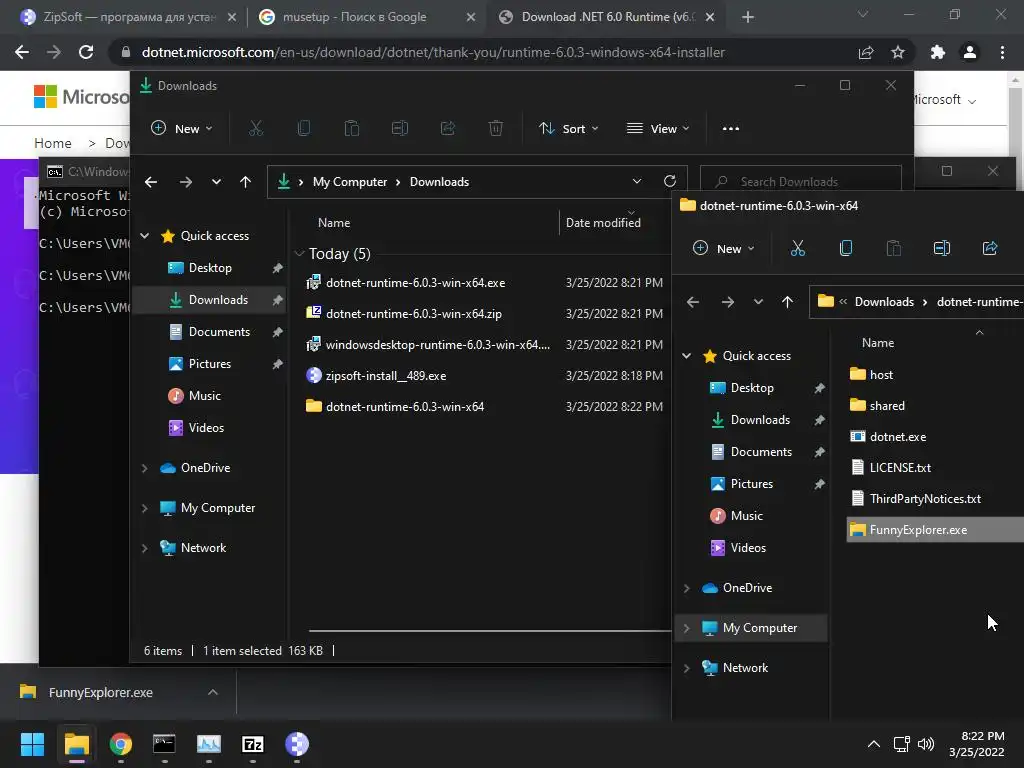Sort by Name column in Downloads window
This screenshot has height=768, width=1024.
[x=334, y=223]
